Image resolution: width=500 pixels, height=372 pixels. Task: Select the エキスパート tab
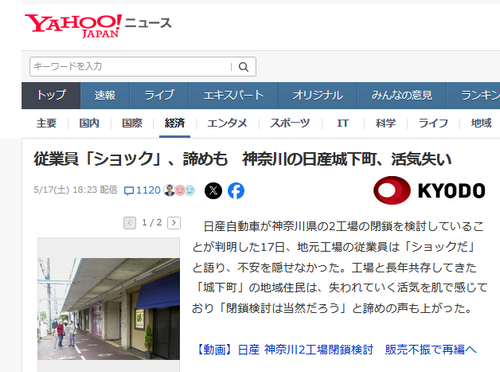234,95
